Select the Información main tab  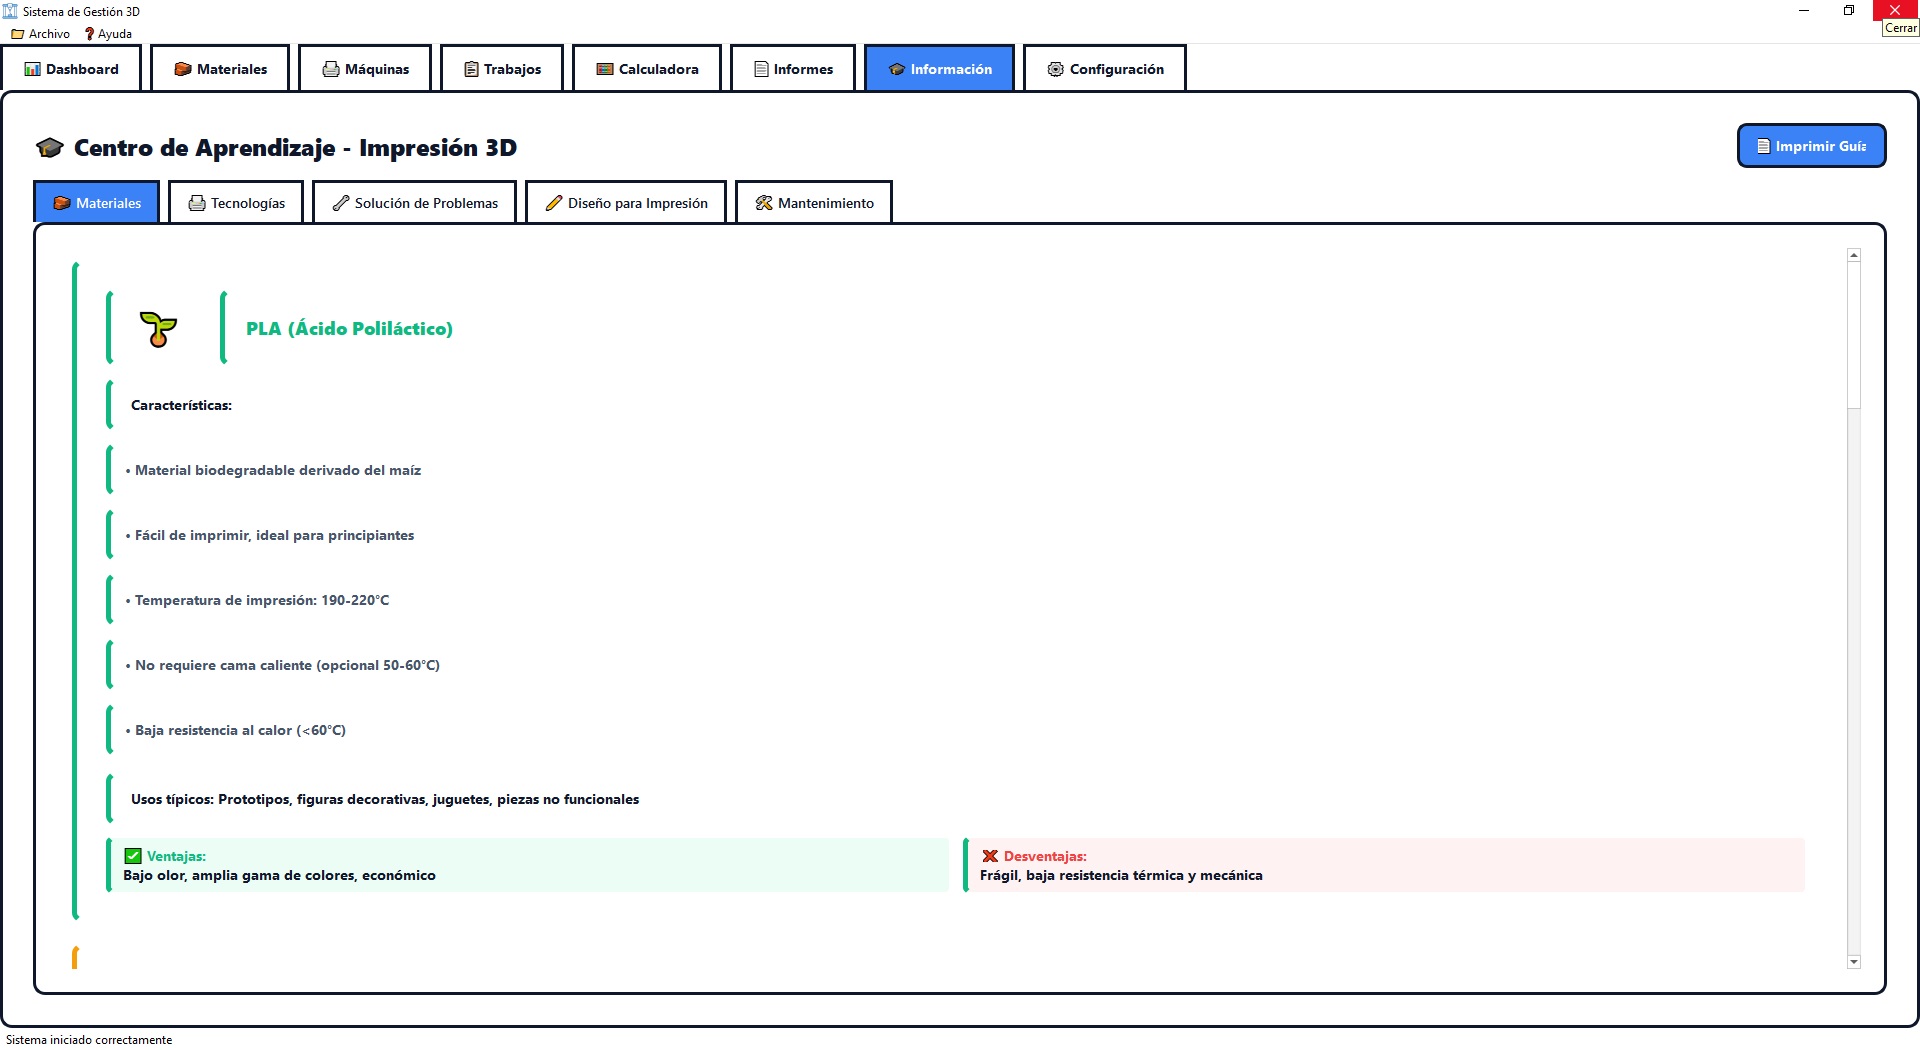[939, 69]
